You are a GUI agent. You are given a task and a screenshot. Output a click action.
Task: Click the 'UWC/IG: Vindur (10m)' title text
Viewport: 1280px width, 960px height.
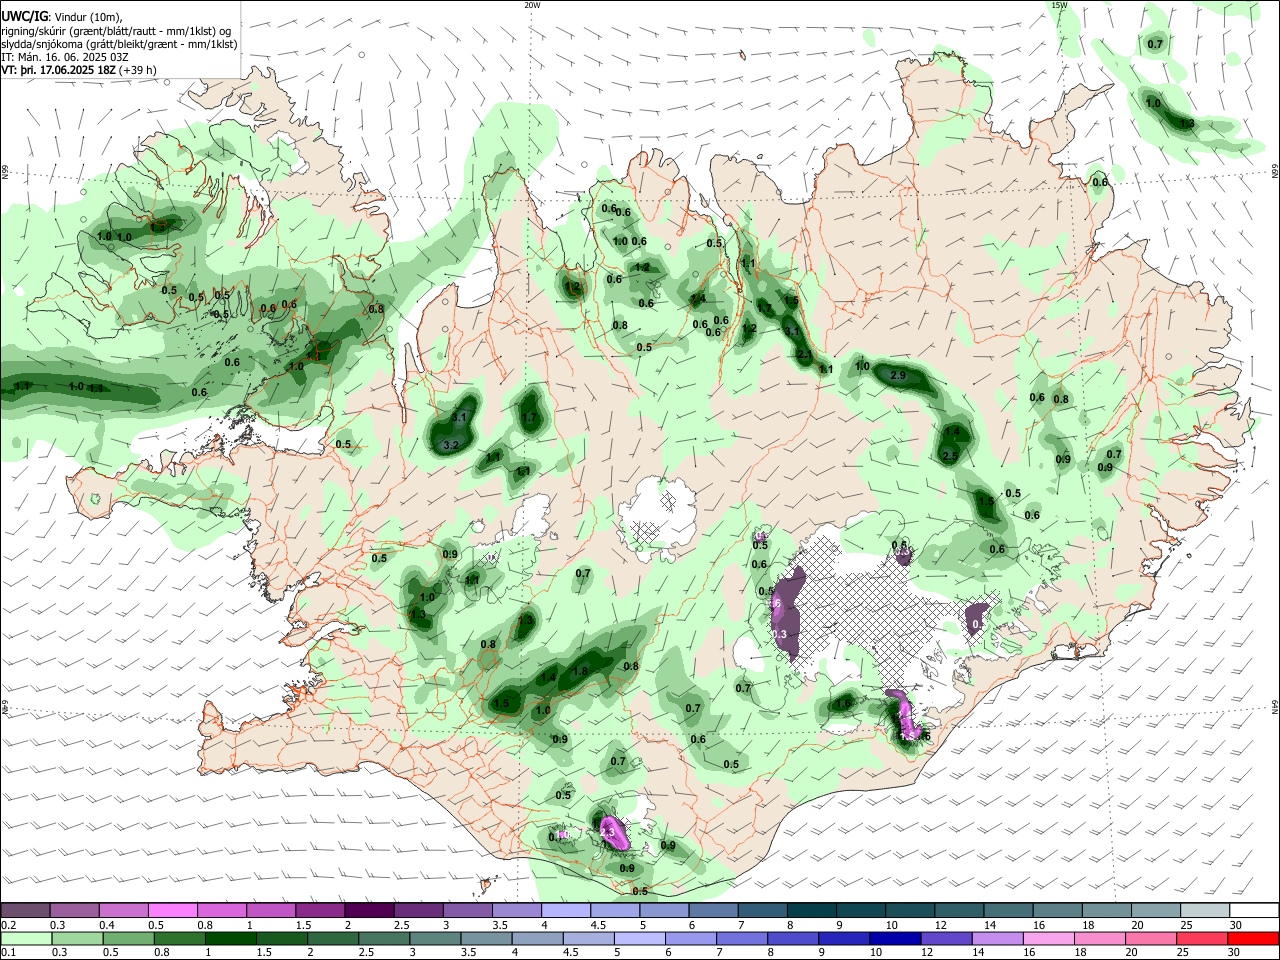coord(61,16)
